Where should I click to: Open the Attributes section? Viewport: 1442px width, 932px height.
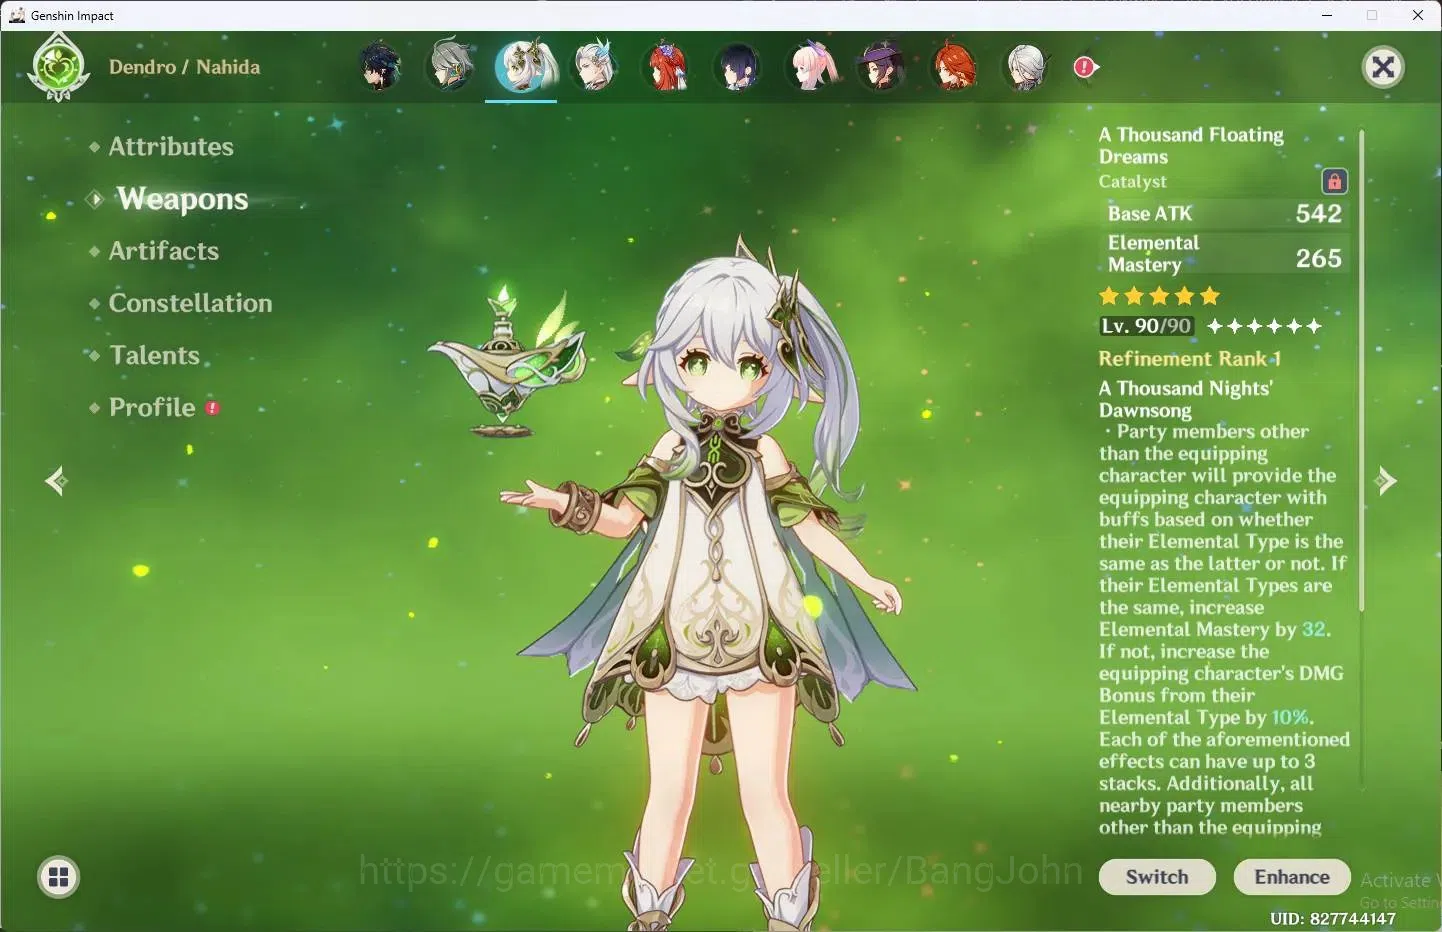tap(171, 147)
